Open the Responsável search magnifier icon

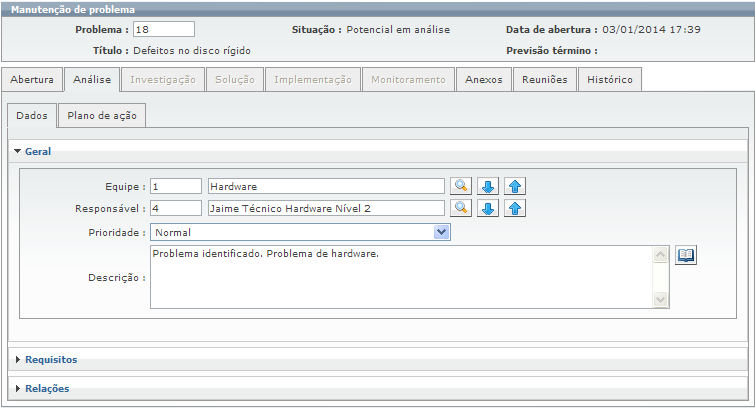pyautogui.click(x=461, y=208)
